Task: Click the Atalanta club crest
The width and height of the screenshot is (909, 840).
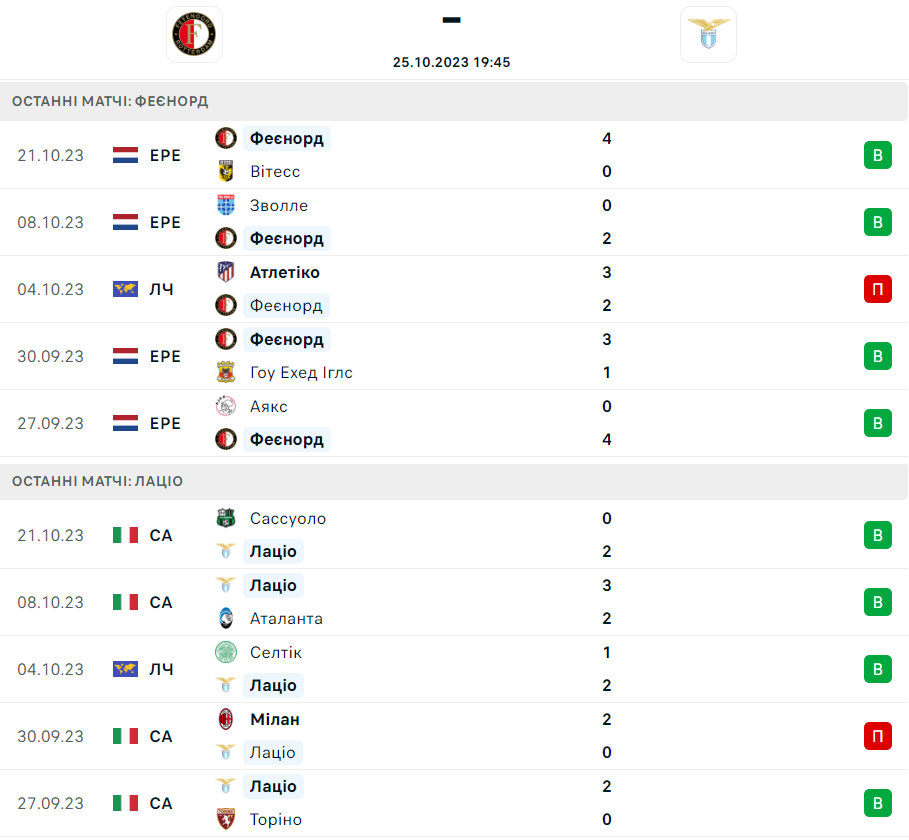Action: [226, 619]
